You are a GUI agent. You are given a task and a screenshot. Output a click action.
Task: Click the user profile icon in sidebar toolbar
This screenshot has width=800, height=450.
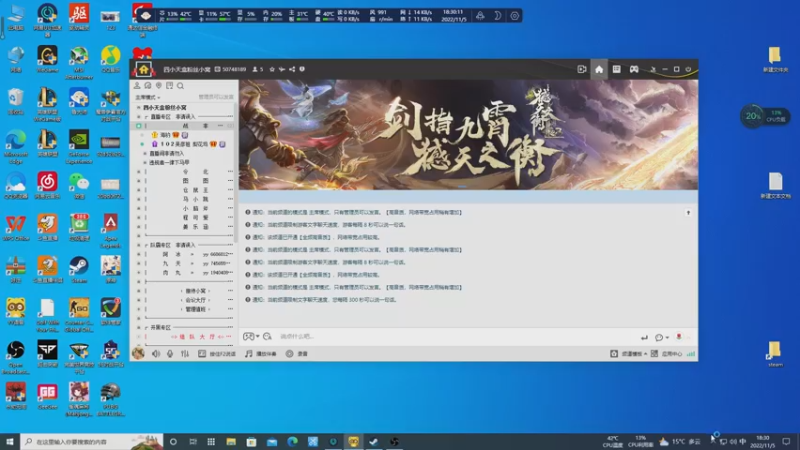tap(137, 86)
